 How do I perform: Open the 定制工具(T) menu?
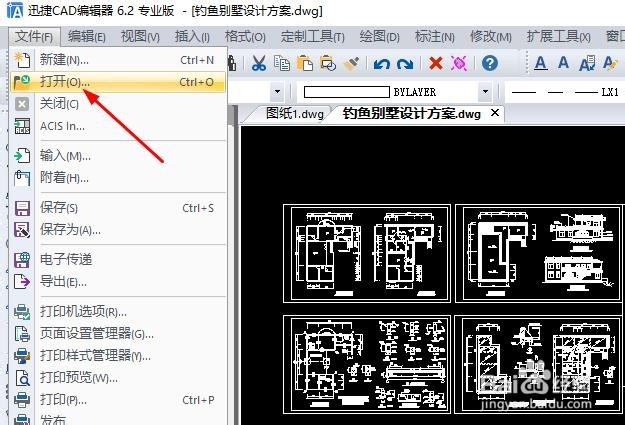(x=312, y=37)
